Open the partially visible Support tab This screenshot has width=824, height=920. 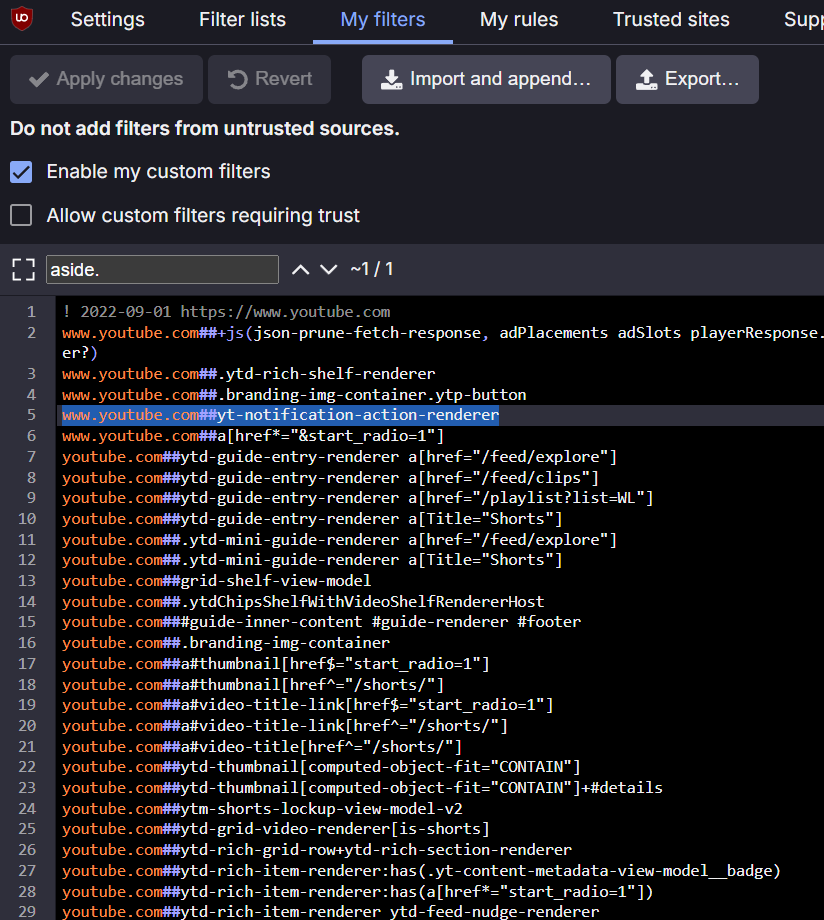pyautogui.click(x=803, y=19)
